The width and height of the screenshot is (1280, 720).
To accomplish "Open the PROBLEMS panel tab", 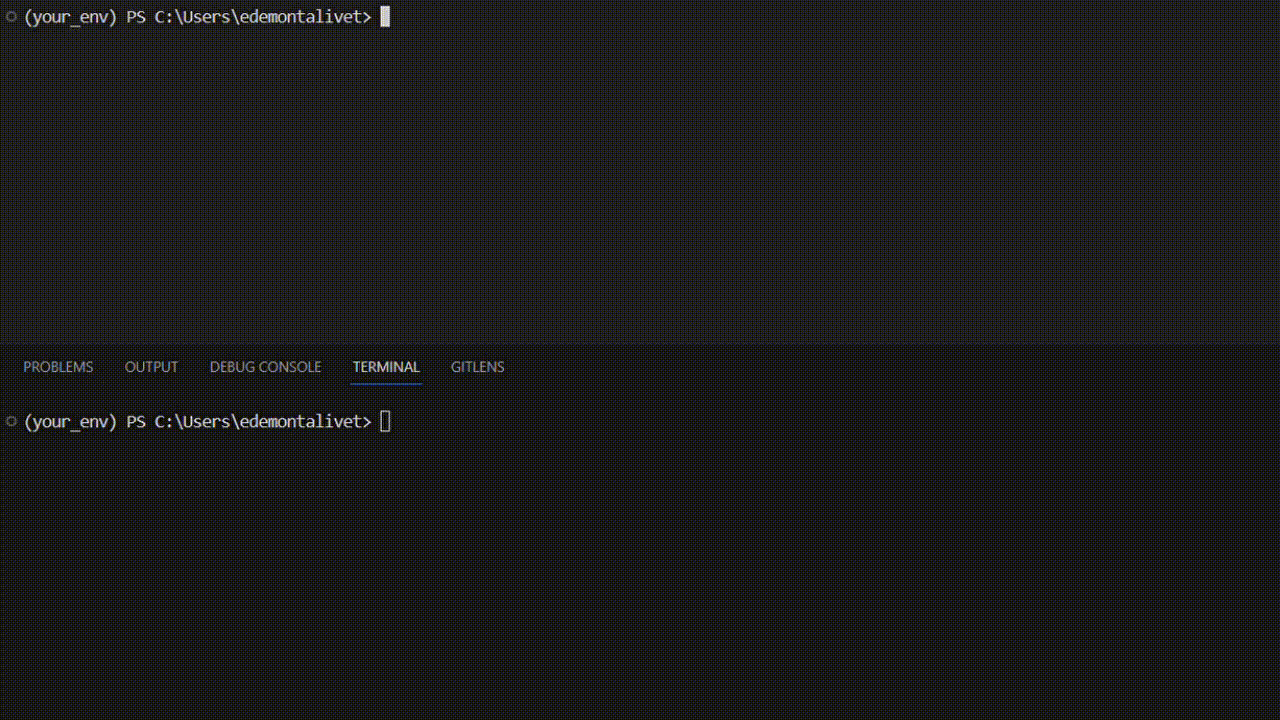I will (58, 367).
